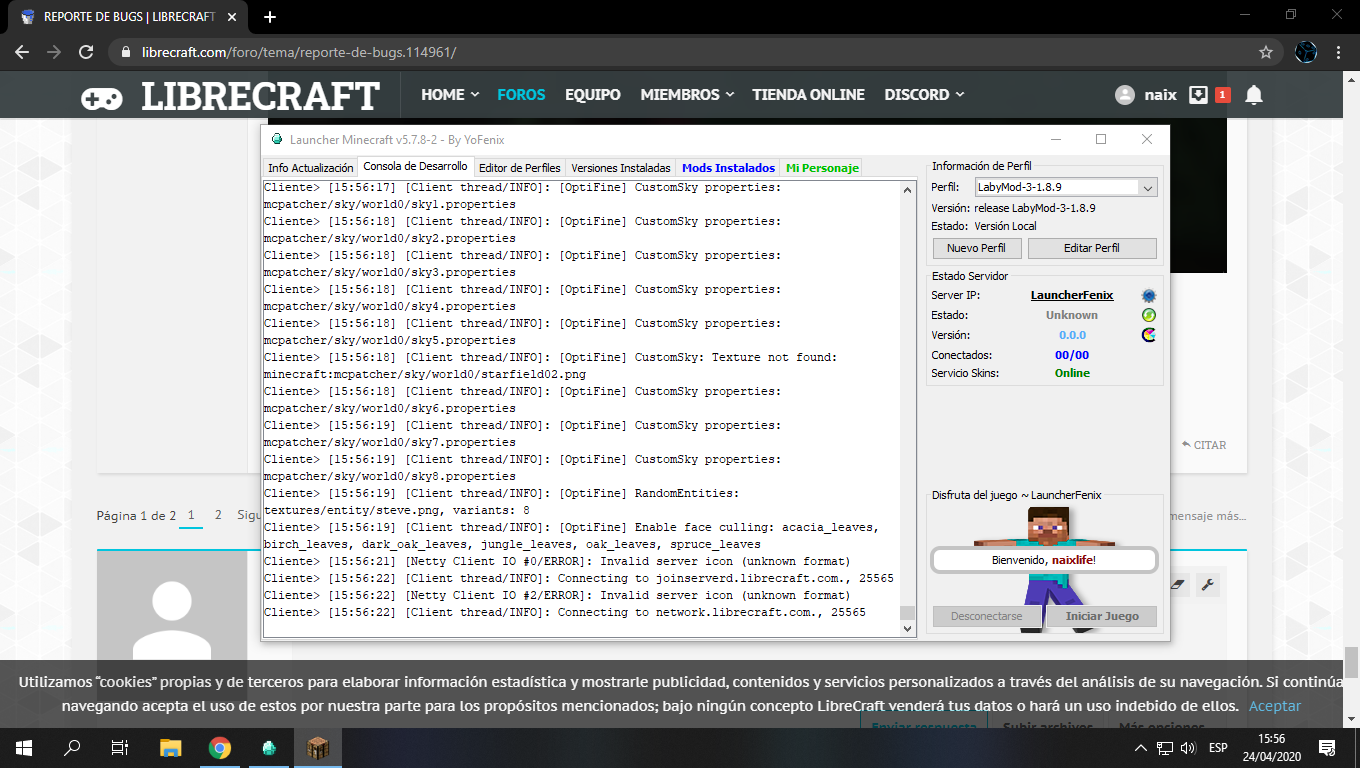Click the launcher's green window title icon
The height and width of the screenshot is (768, 1360).
pyautogui.click(x=277, y=139)
